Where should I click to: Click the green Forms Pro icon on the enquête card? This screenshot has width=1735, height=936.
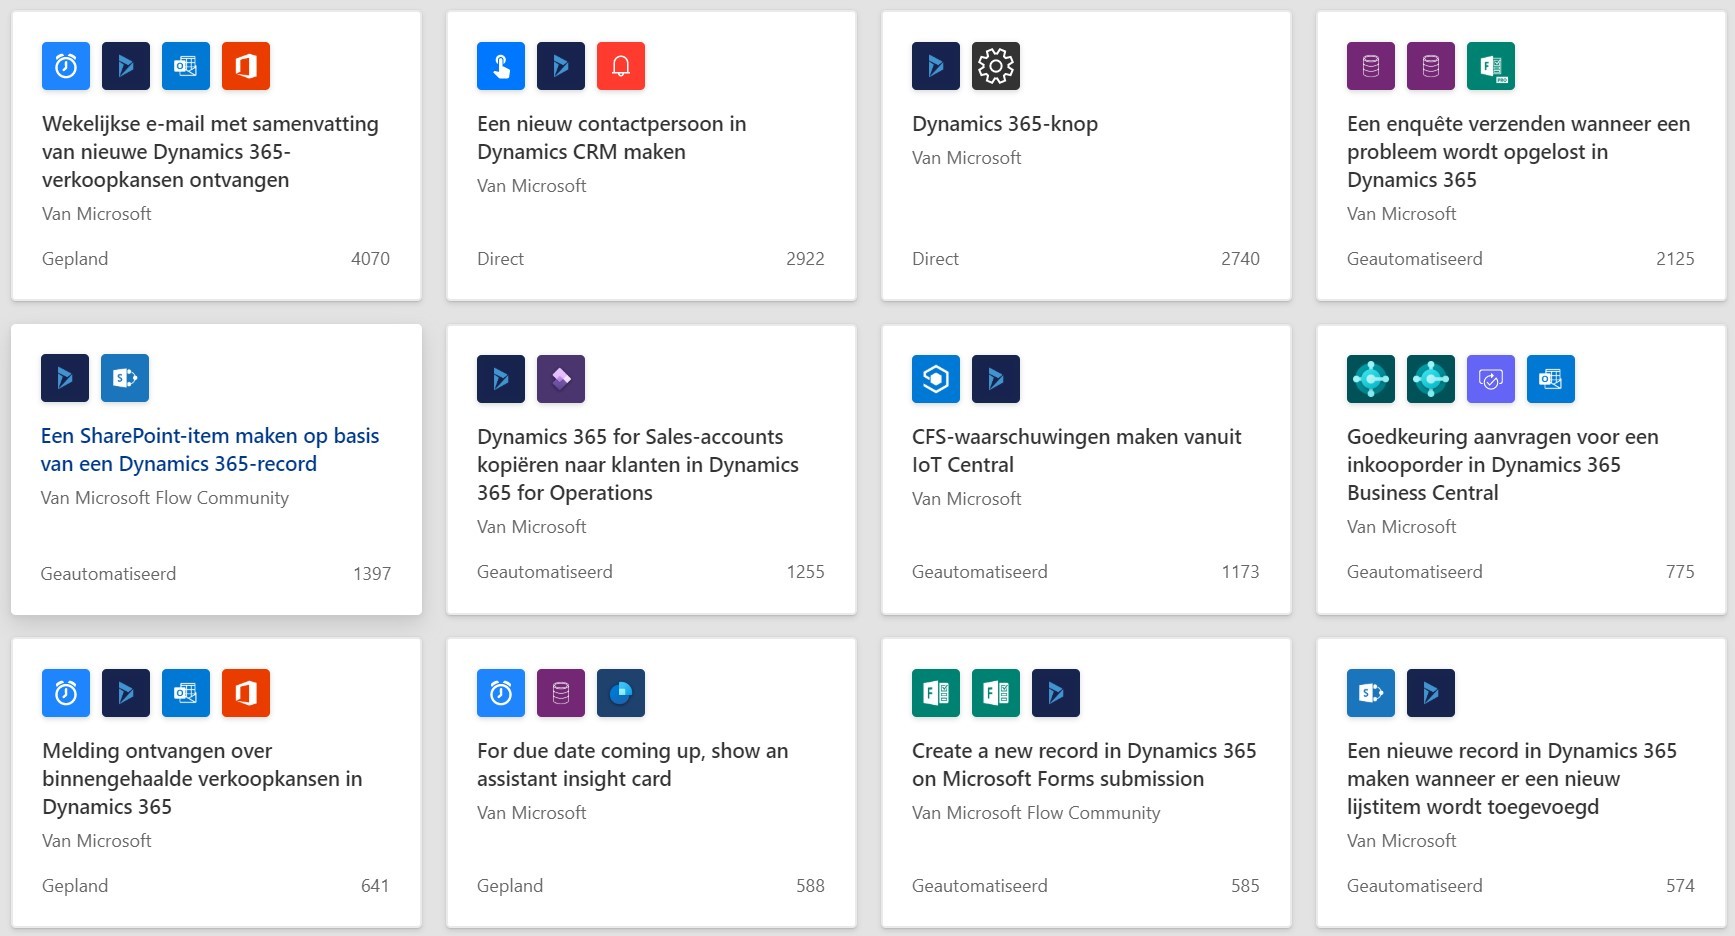1491,66
